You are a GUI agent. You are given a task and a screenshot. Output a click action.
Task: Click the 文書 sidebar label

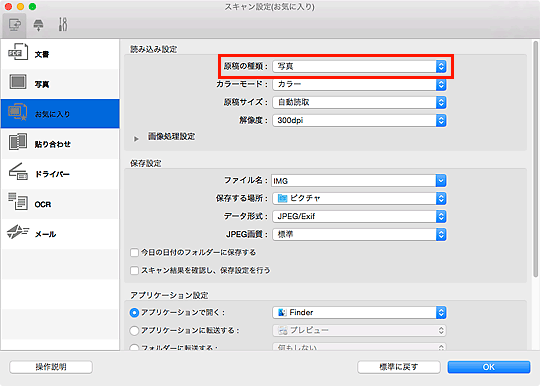click(42, 54)
